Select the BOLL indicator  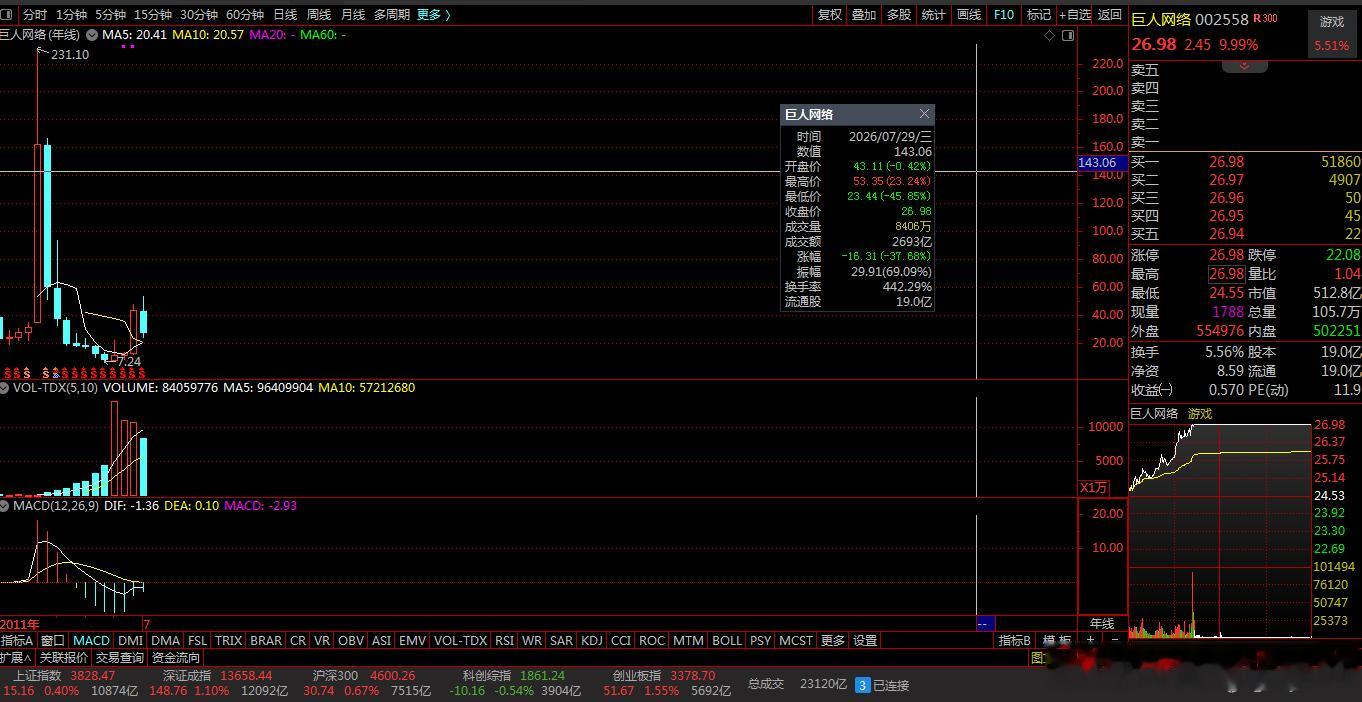[727, 640]
